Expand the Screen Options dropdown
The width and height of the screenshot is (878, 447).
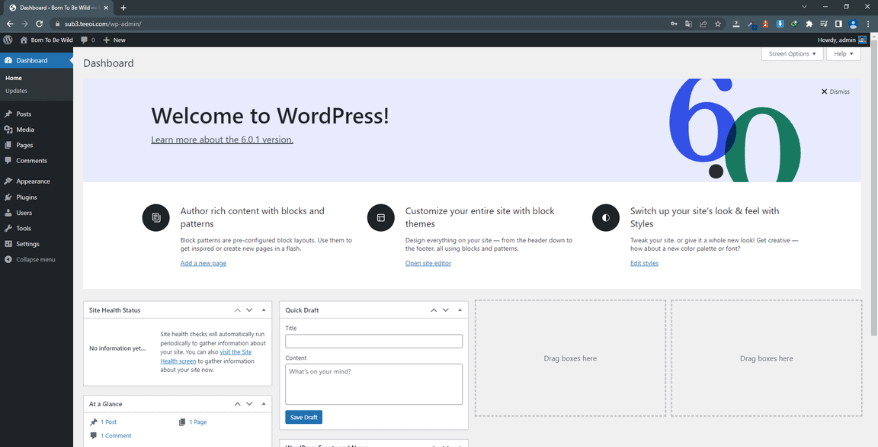(792, 54)
